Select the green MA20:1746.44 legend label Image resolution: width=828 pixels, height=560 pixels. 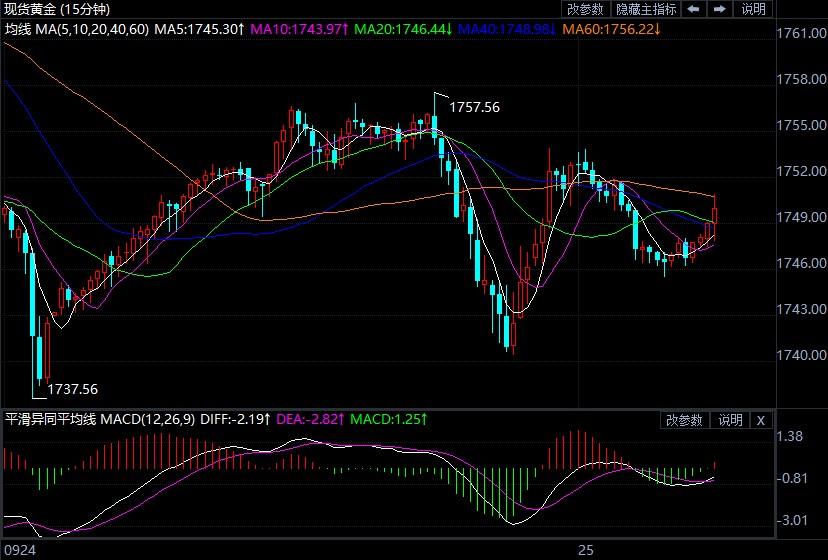coord(403,29)
